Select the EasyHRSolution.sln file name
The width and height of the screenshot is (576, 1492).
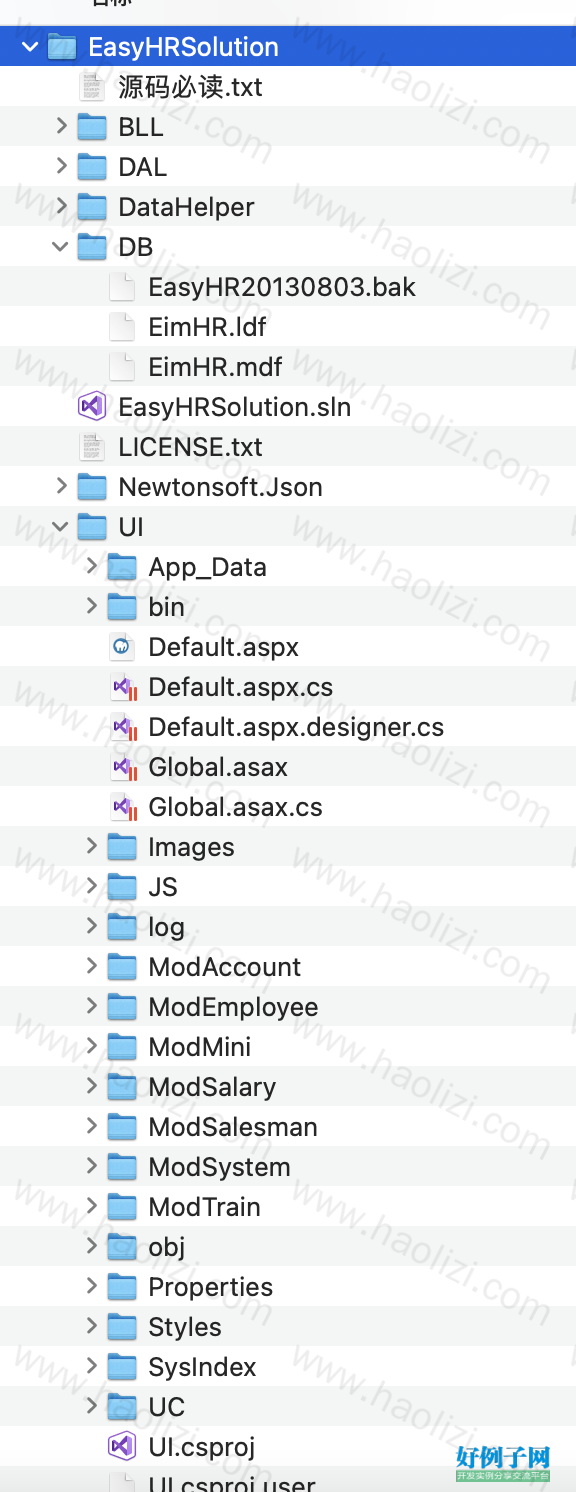234,407
